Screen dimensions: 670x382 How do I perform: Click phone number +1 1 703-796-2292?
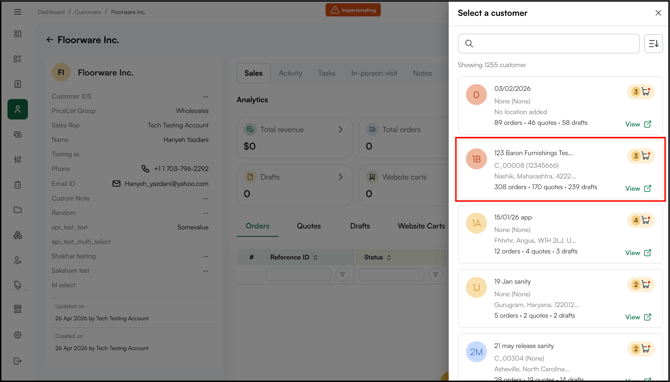pyautogui.click(x=181, y=169)
